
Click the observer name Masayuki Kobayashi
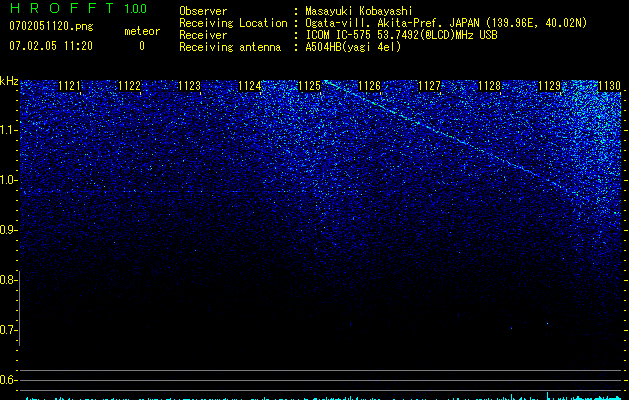(359, 11)
